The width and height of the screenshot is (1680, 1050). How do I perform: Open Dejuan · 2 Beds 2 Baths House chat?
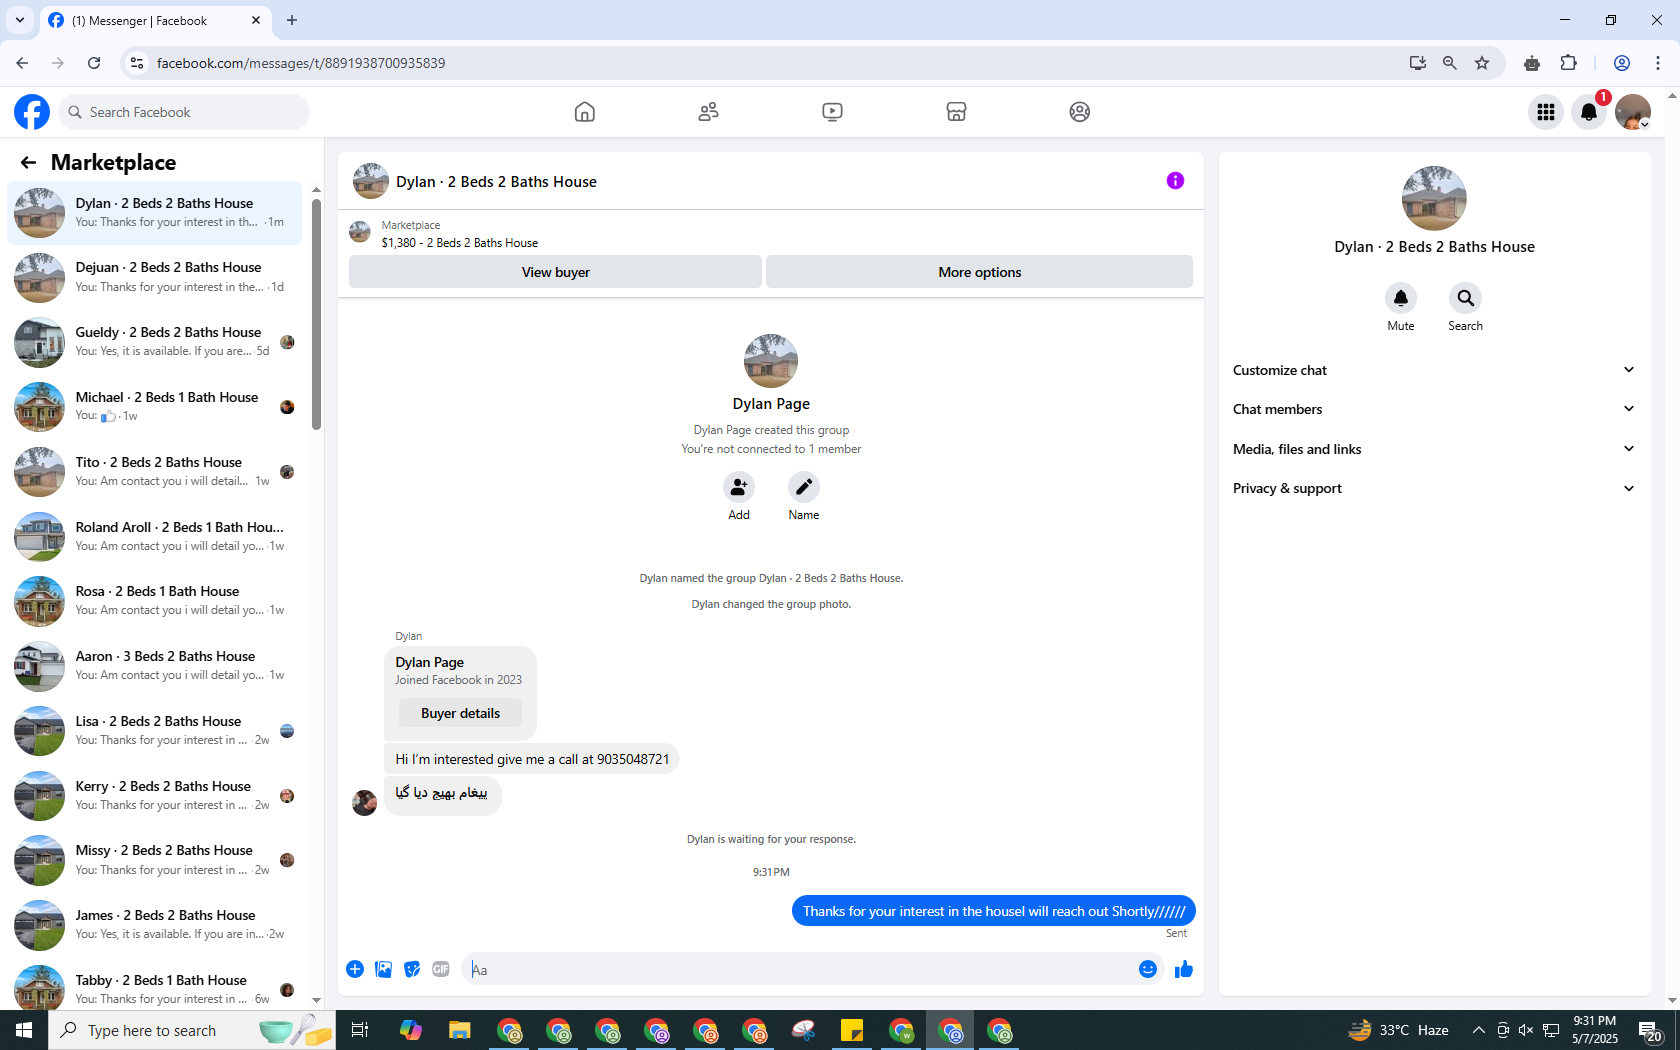(155, 277)
